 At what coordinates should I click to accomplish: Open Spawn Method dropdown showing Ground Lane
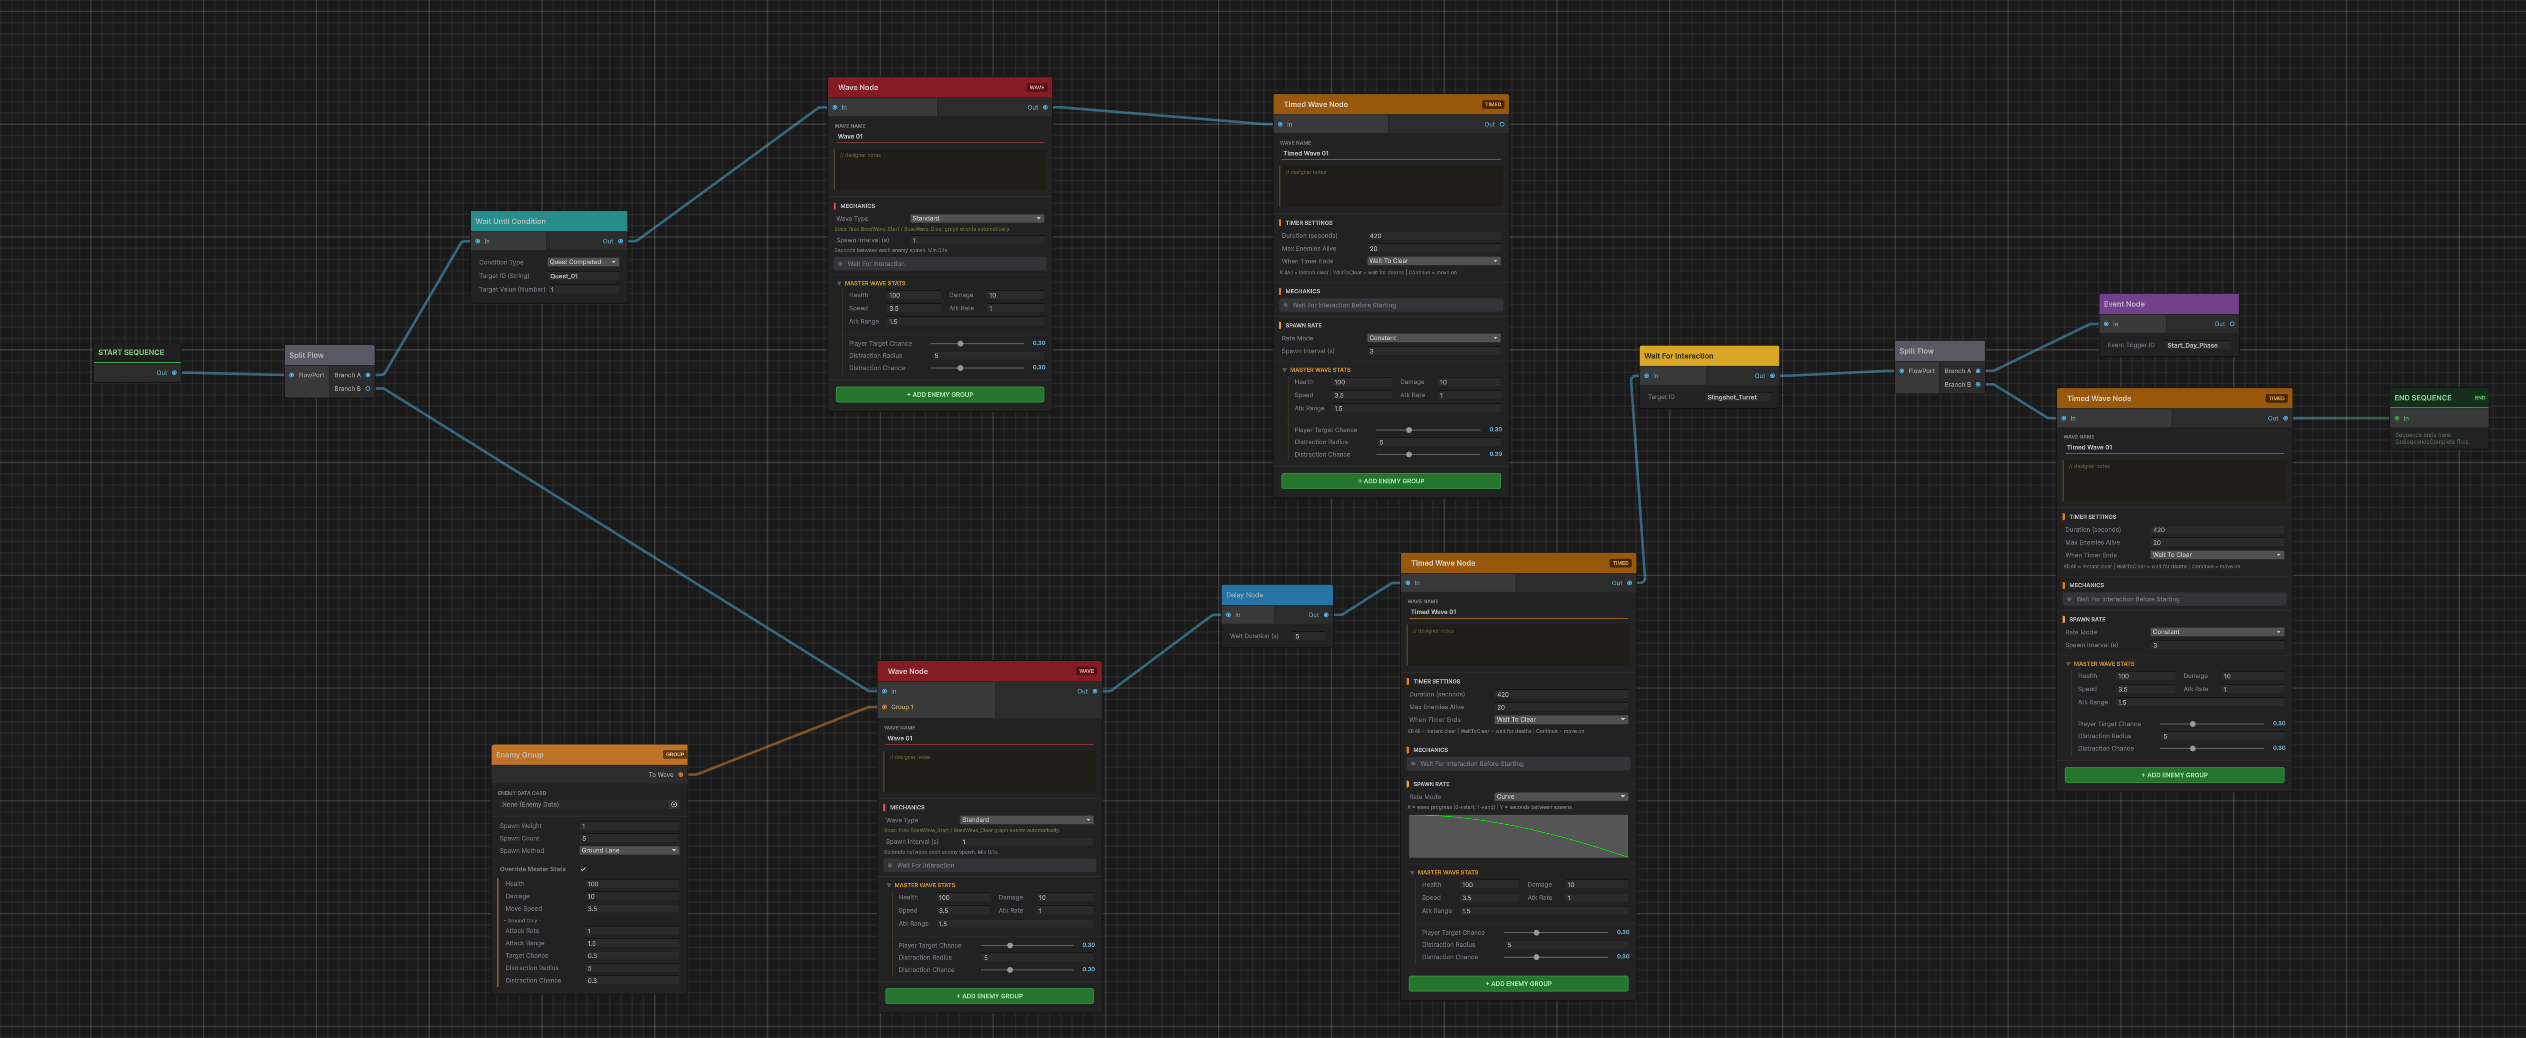click(x=630, y=851)
